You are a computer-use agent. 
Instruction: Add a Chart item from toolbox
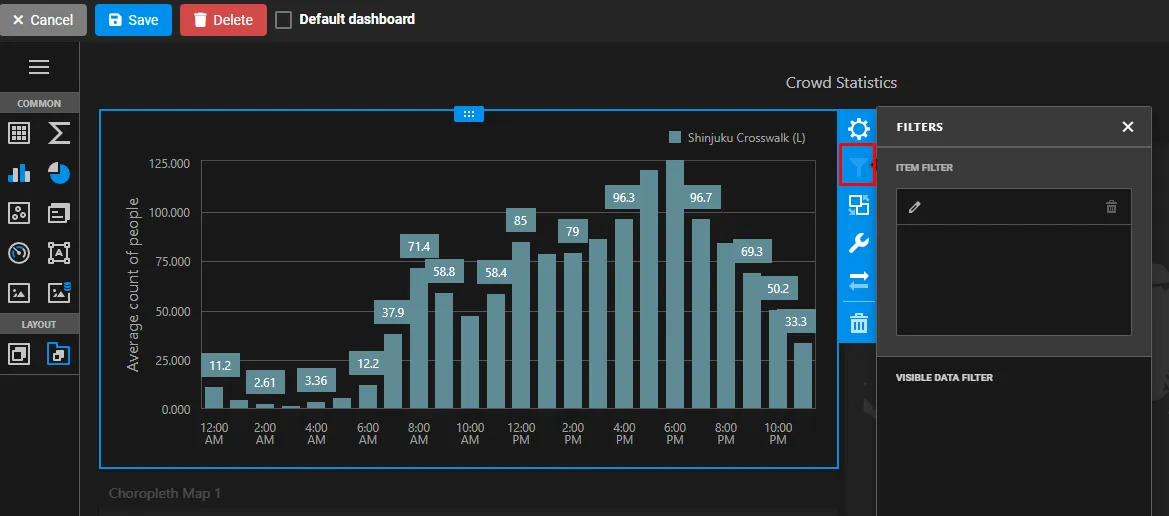19,173
